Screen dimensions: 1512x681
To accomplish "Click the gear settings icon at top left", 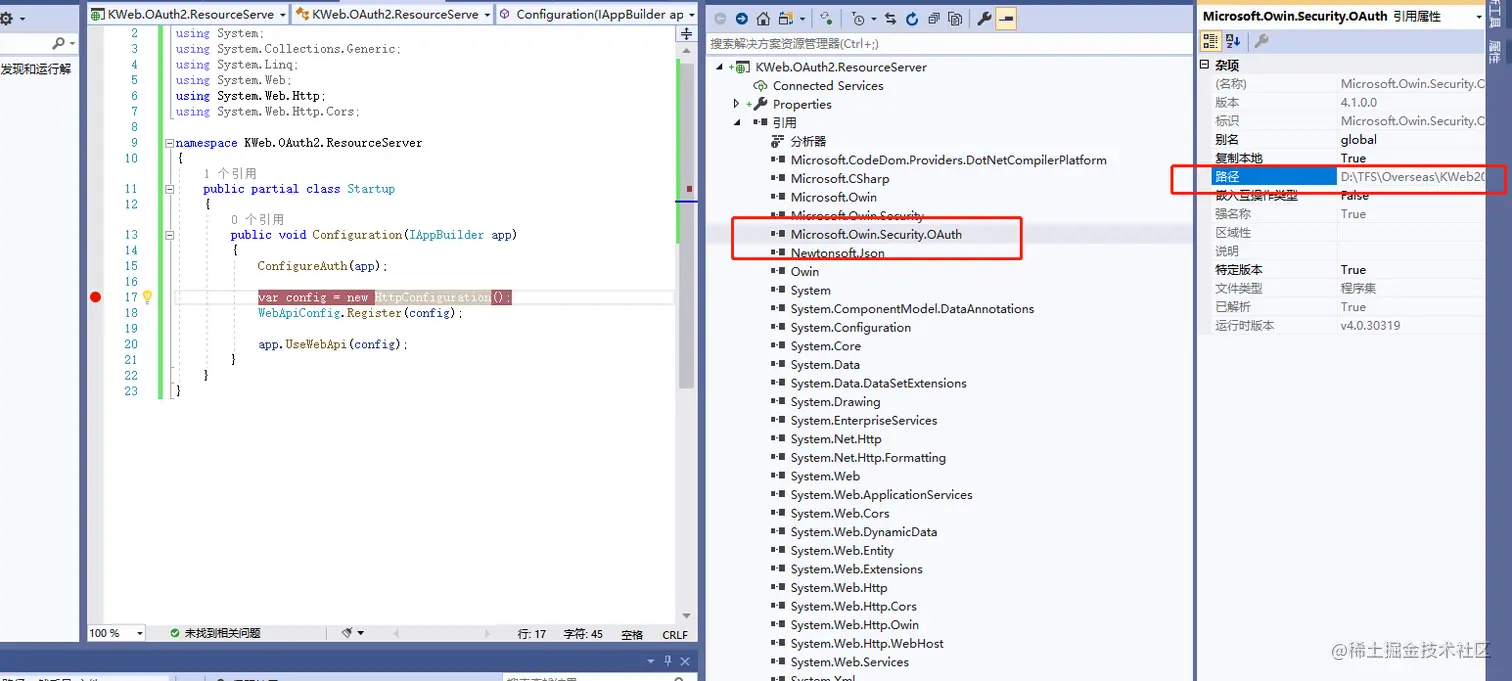I will pyautogui.click(x=8, y=18).
